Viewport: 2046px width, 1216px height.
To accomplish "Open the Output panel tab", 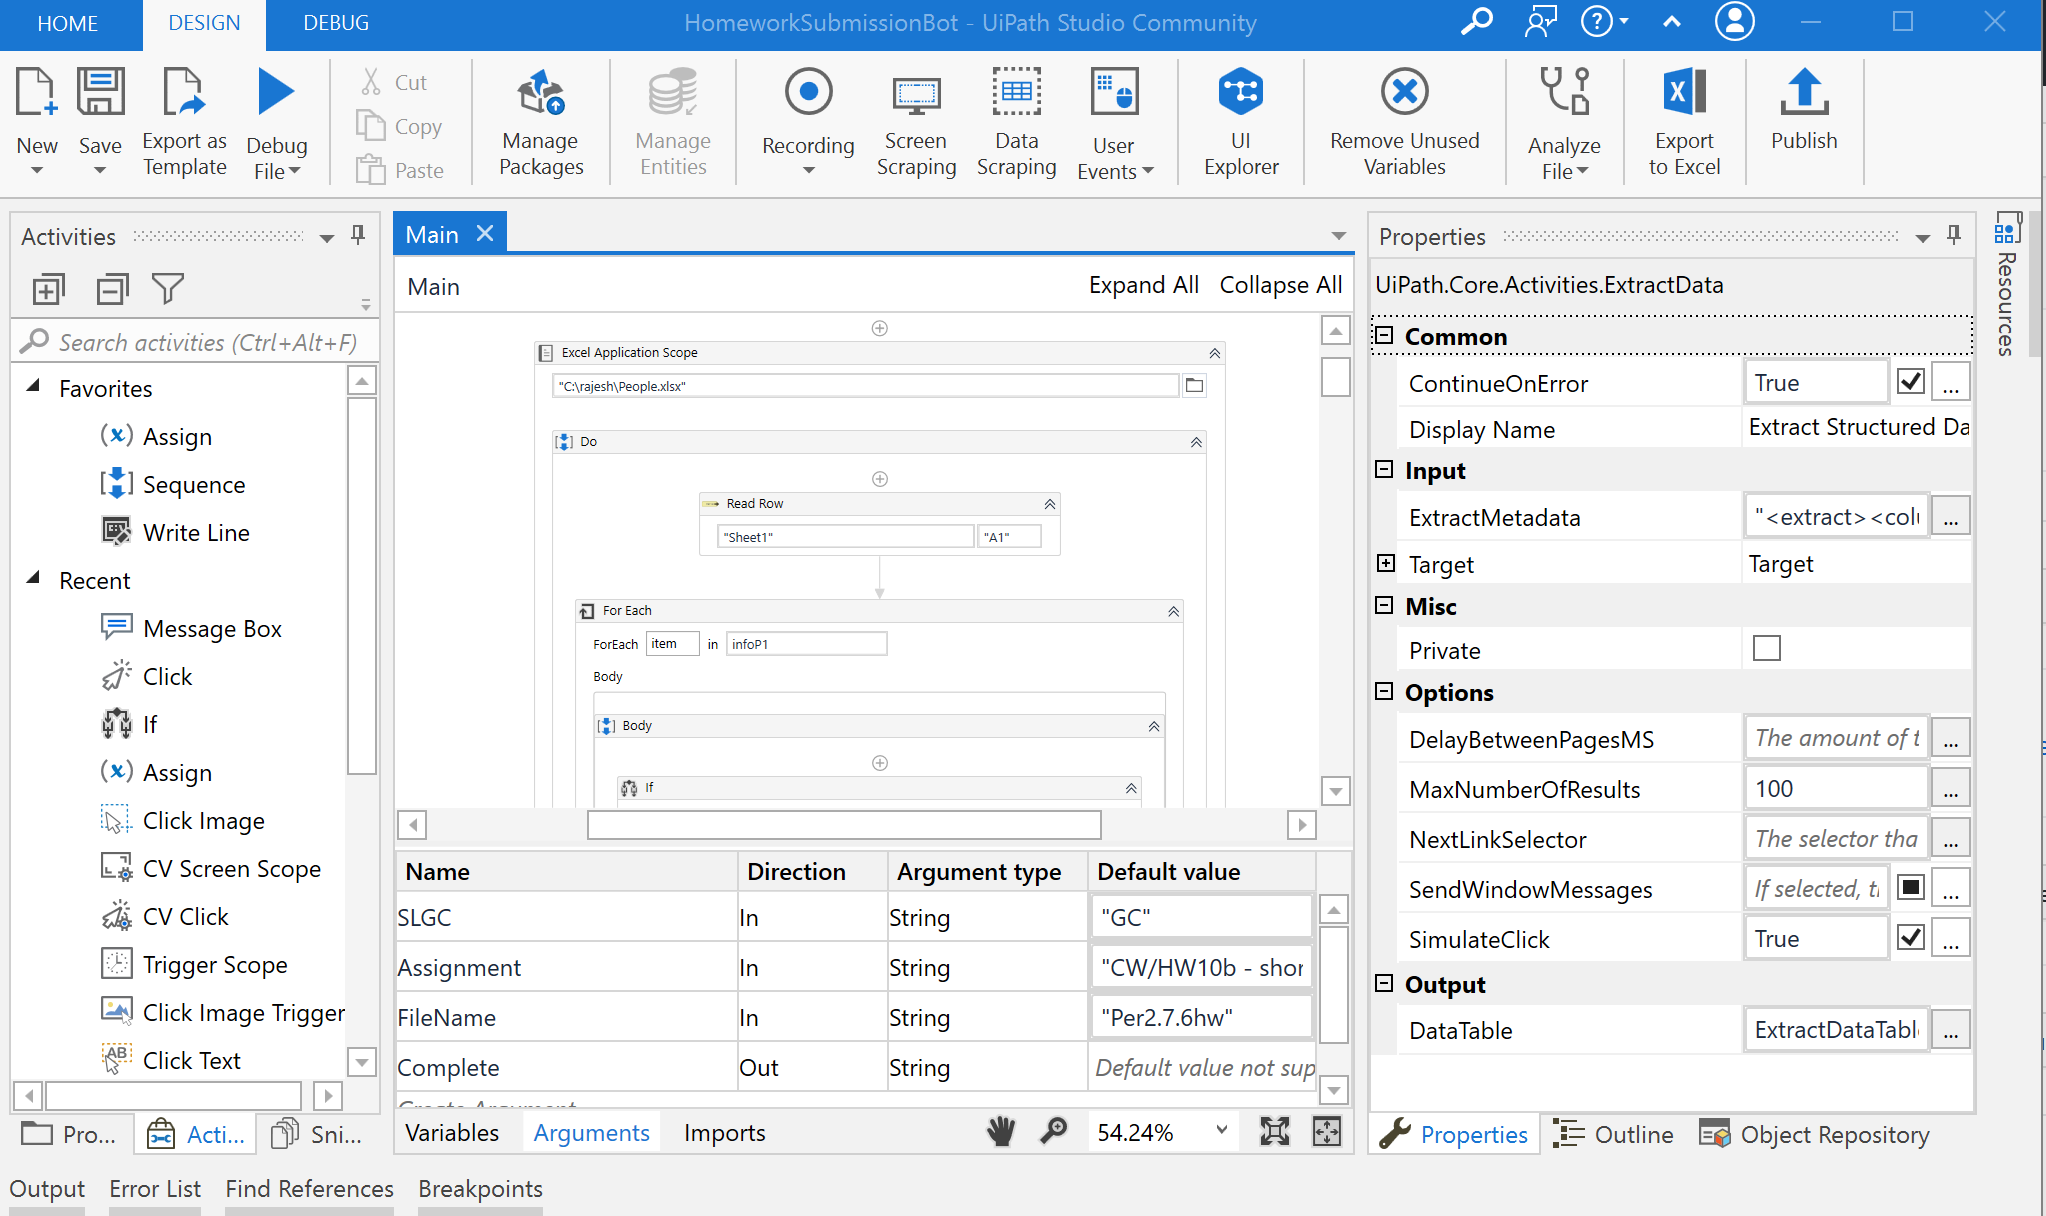I will (x=47, y=1189).
